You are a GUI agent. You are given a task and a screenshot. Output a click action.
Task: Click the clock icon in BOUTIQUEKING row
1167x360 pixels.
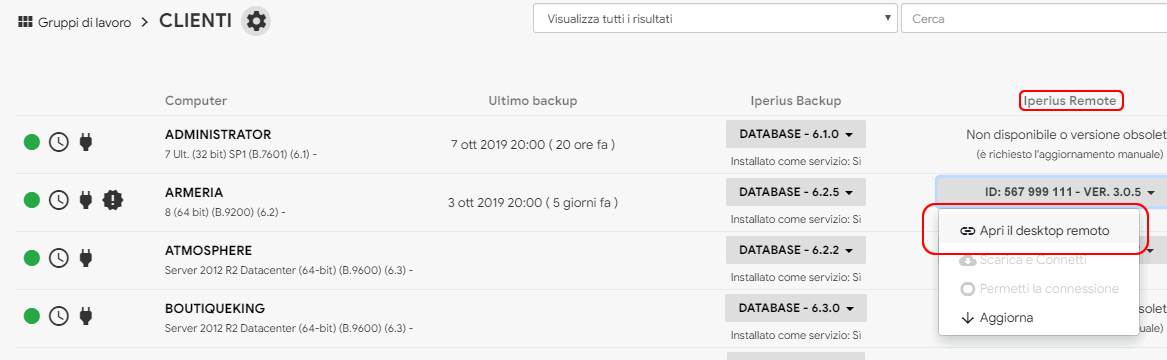58,316
